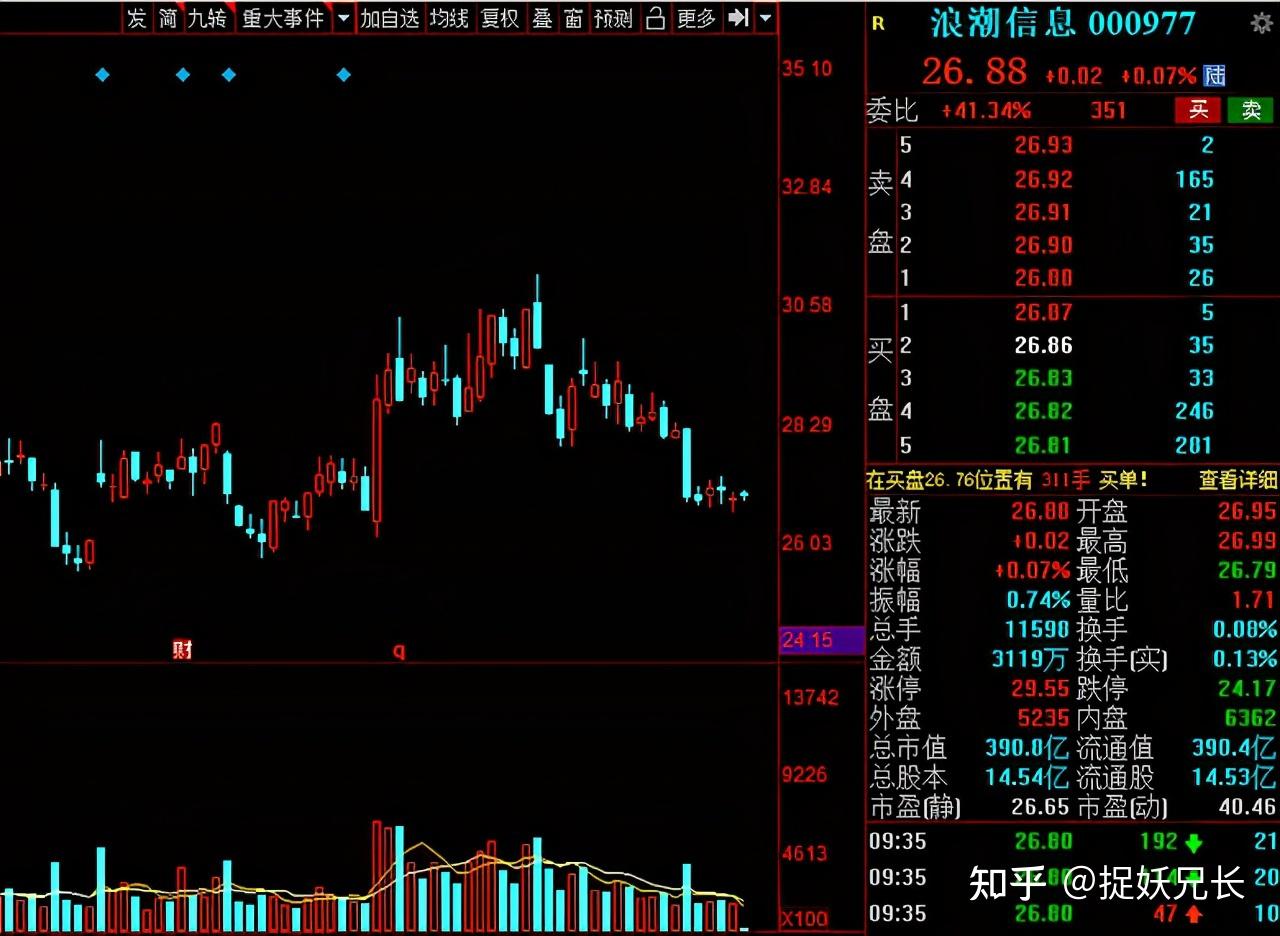Open the settings gear in quote panel

pyautogui.click(x=1260, y=23)
